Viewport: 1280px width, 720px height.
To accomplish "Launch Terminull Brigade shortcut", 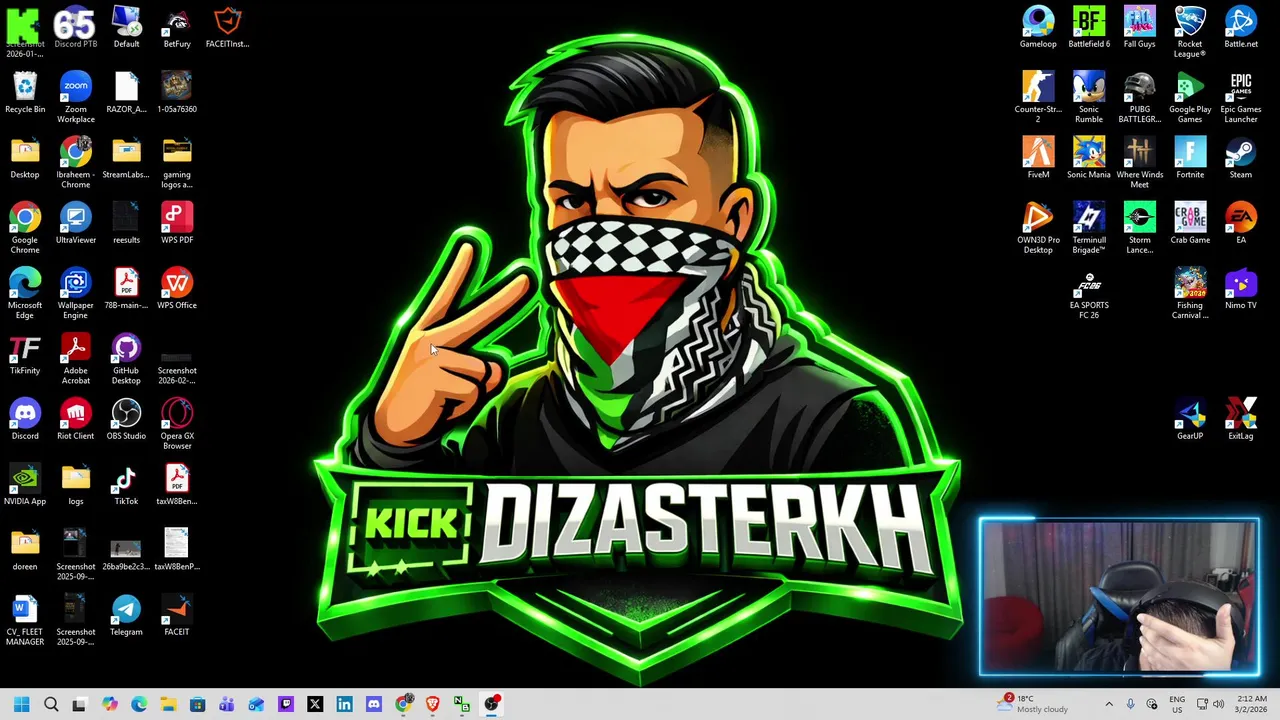I will click(x=1089, y=227).
